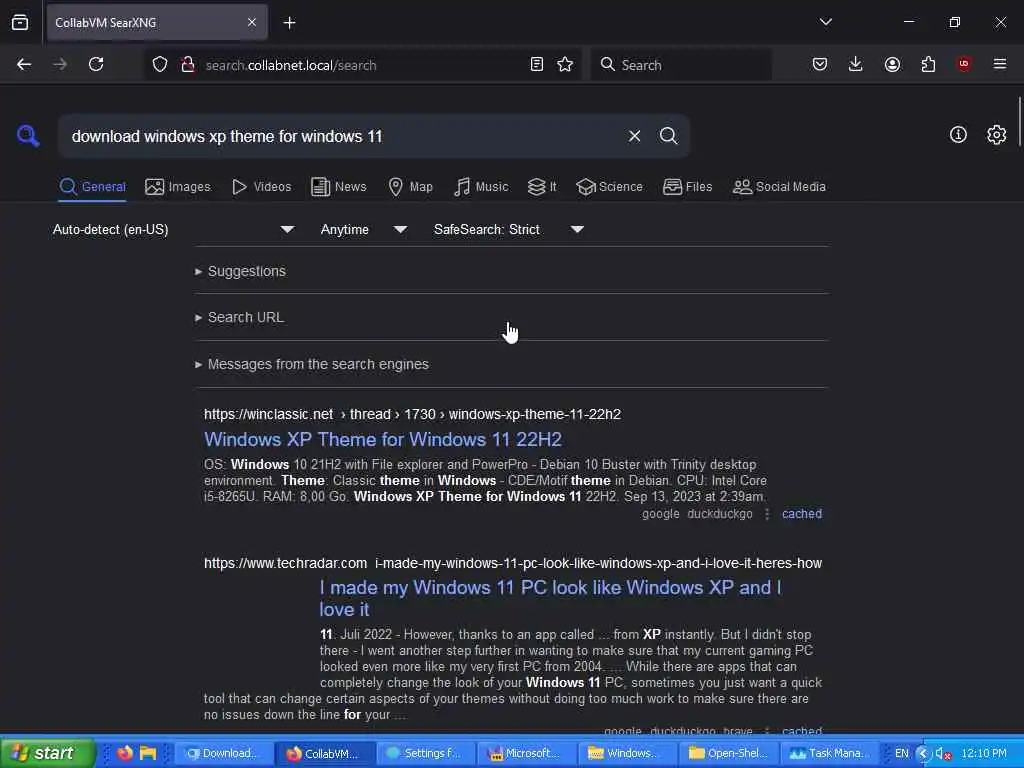Open the Windows XP start button
The height and width of the screenshot is (768, 1024).
pyautogui.click(x=46, y=753)
